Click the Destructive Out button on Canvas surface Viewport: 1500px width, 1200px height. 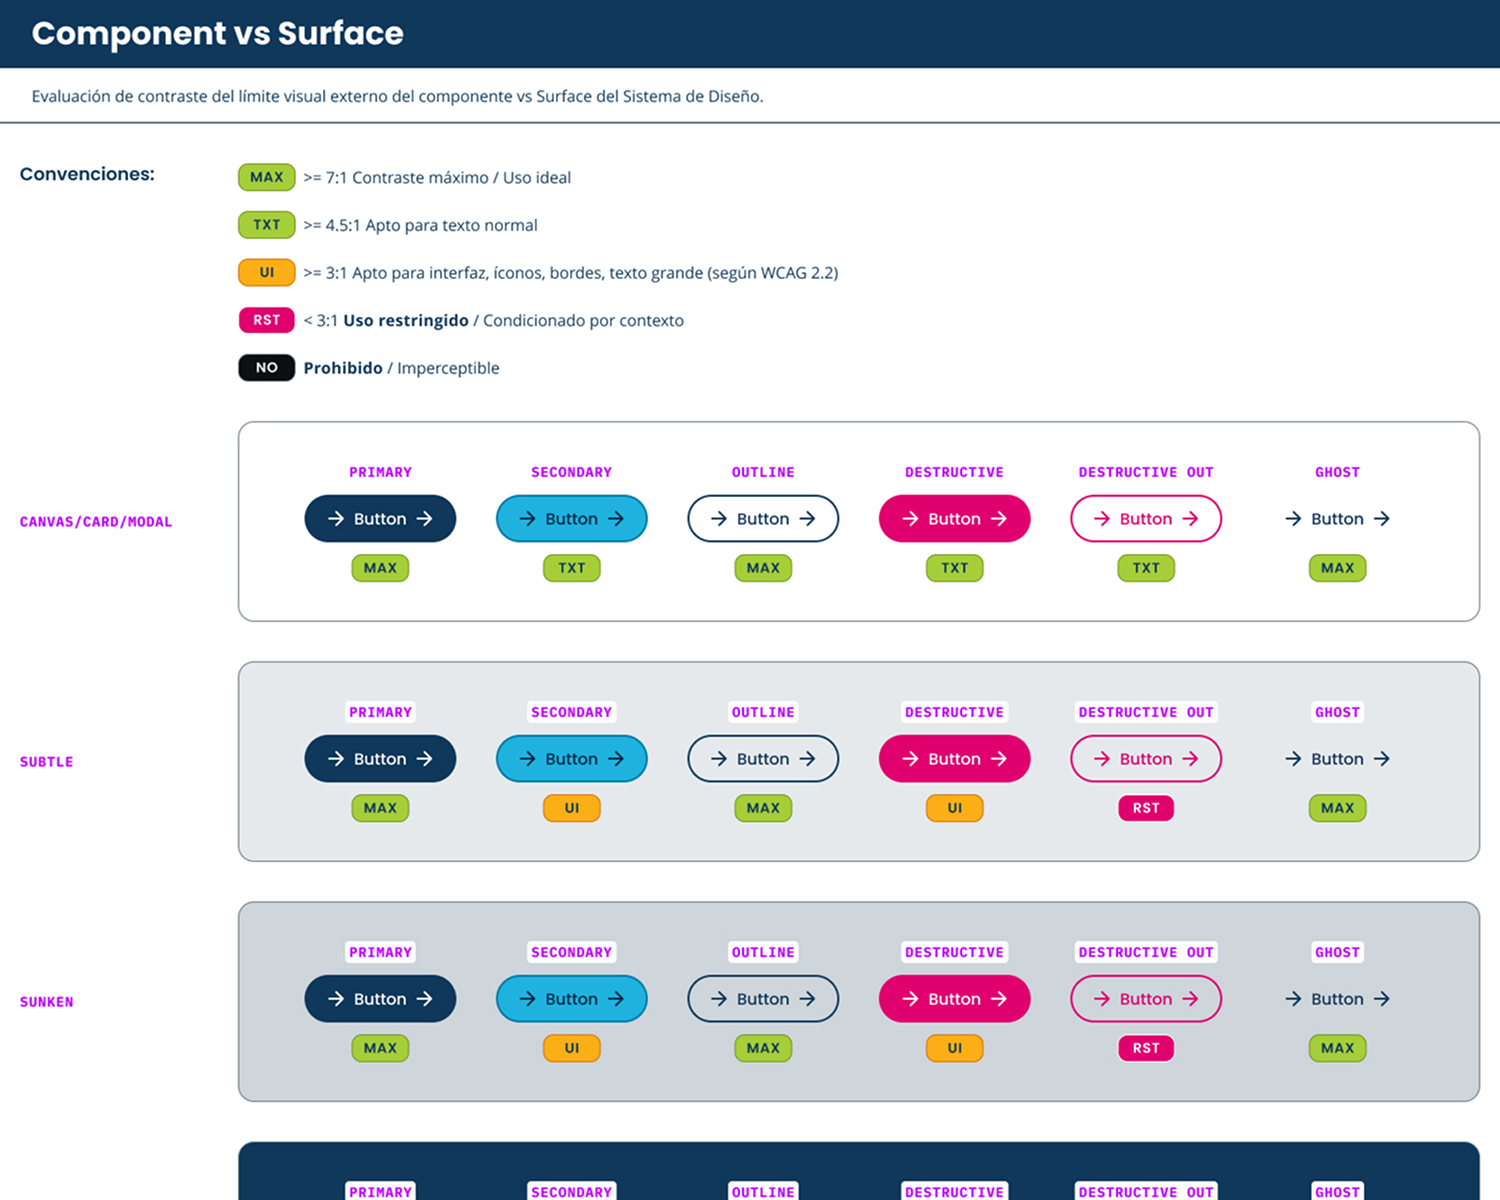1146,519
